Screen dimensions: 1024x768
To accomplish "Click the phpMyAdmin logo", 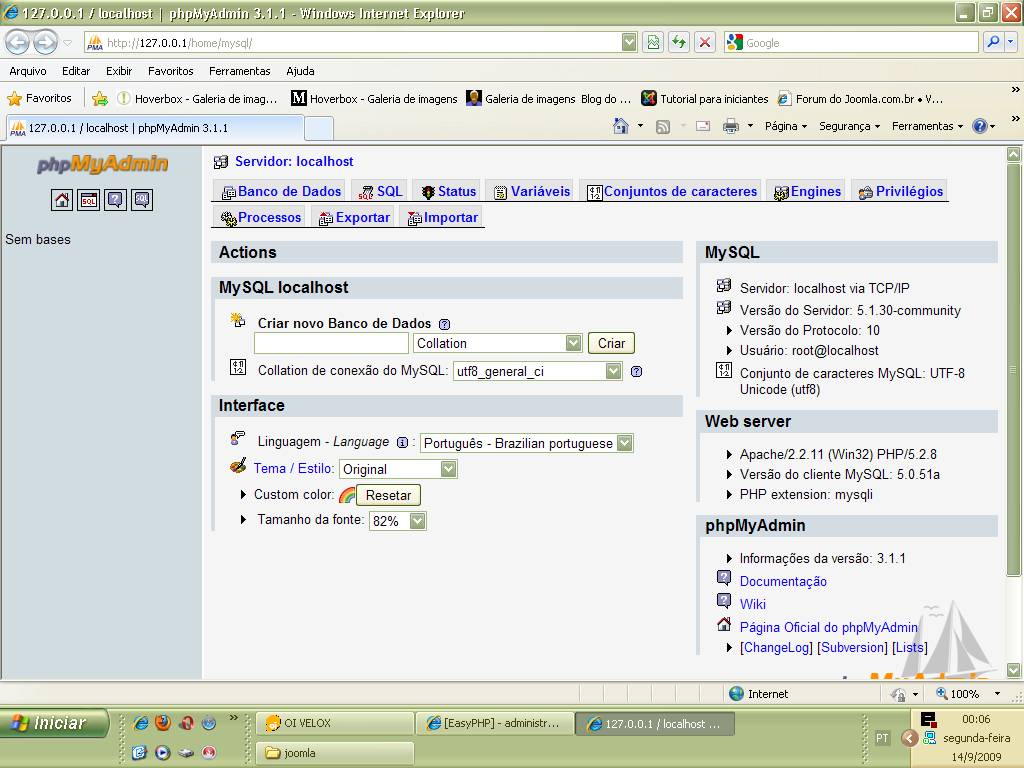I will (x=103, y=163).
